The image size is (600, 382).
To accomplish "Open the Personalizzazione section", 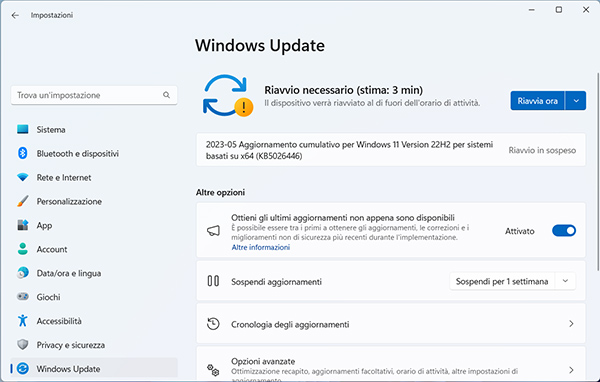I will click(x=94, y=201).
